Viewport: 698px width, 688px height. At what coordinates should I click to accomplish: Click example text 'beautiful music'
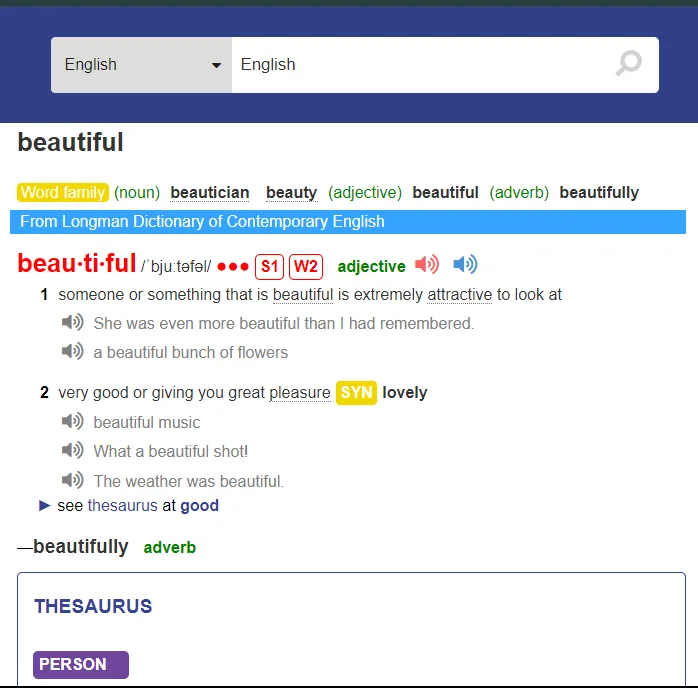point(147,422)
